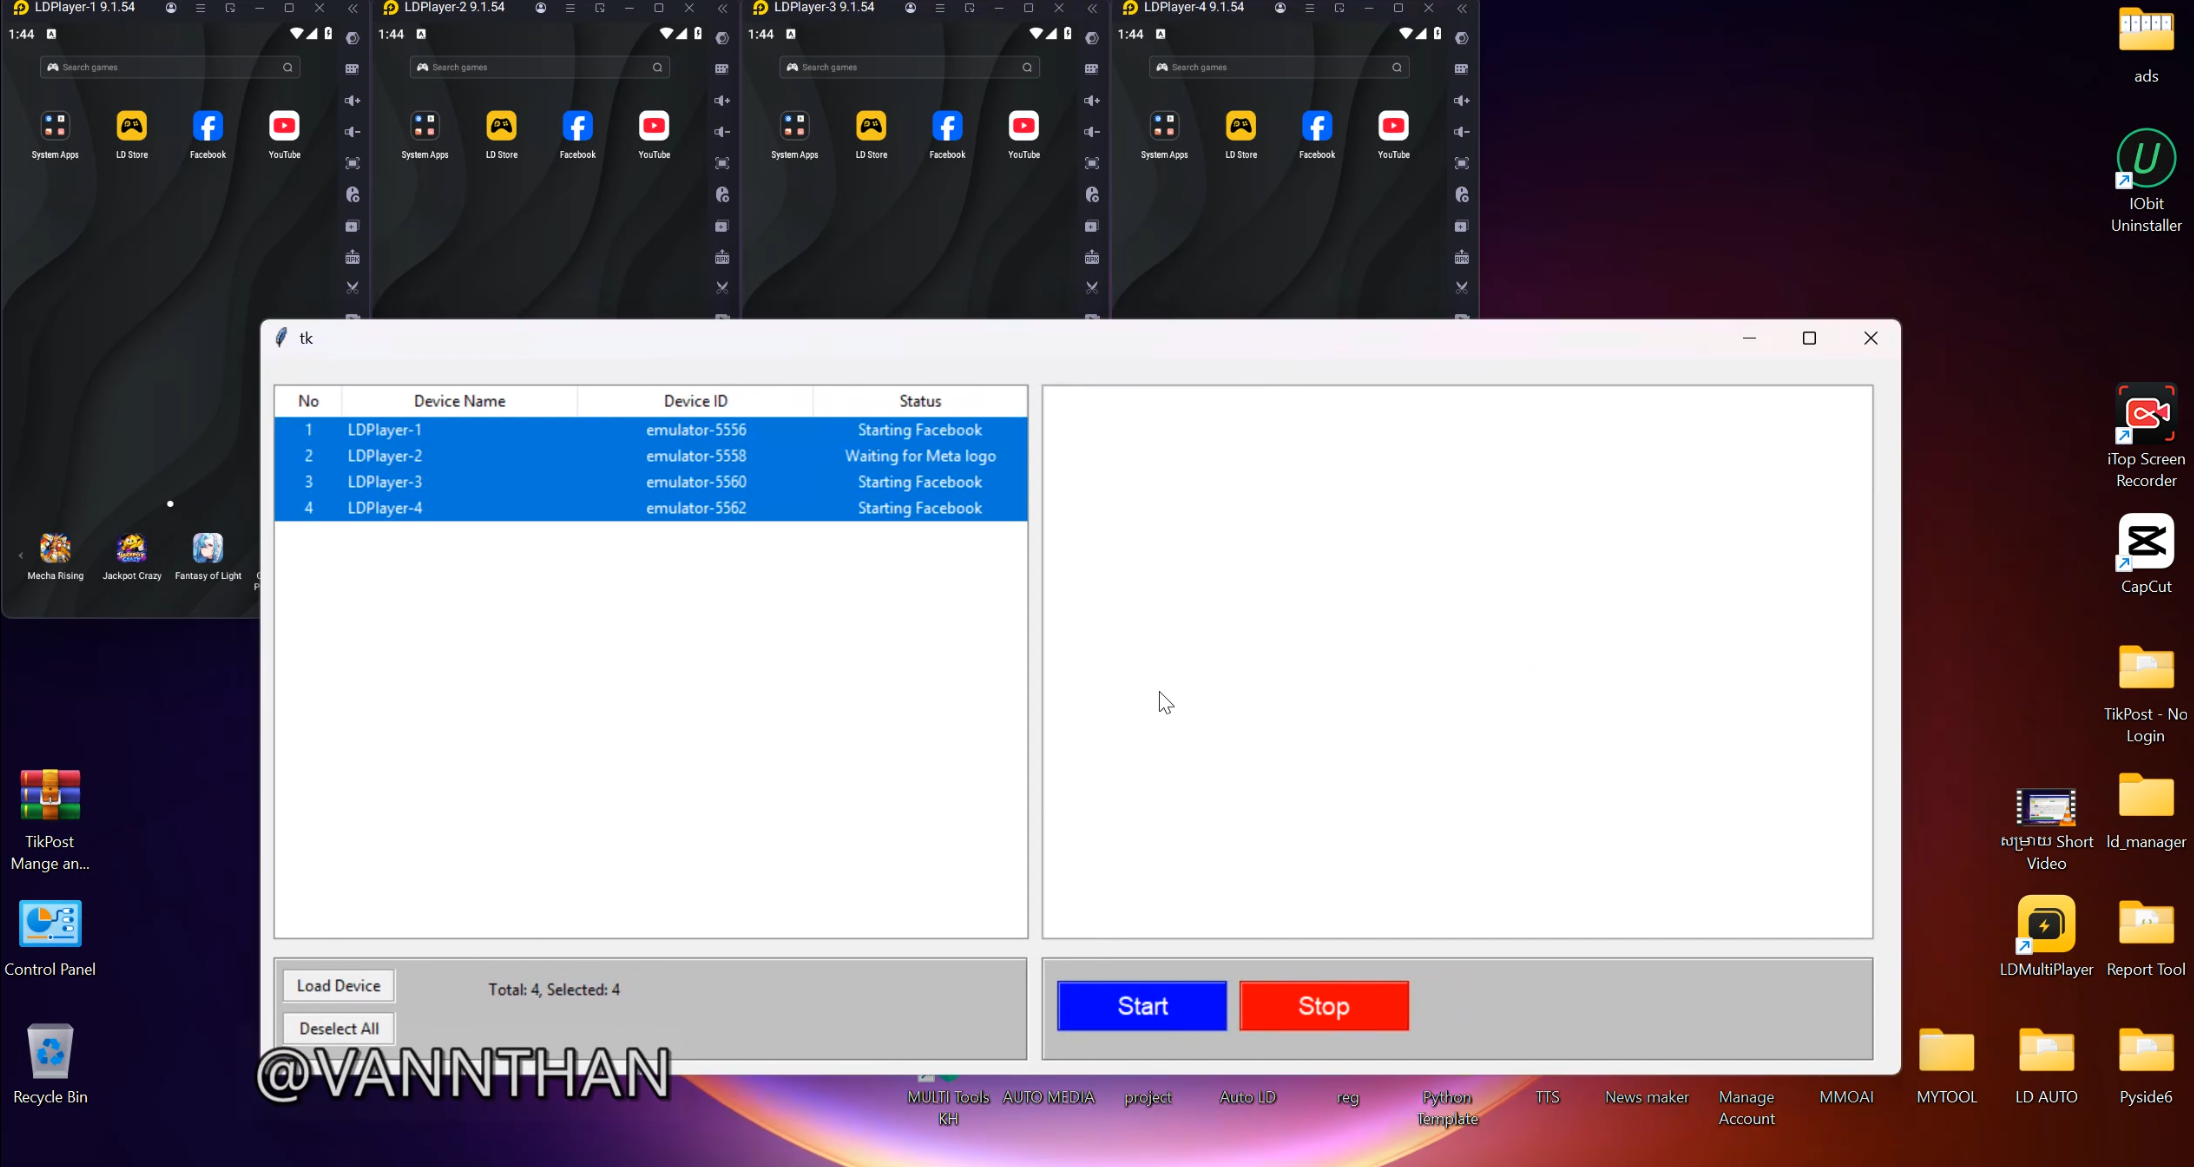The height and width of the screenshot is (1167, 2194).
Task: Open LDMultiPlayer desktop shortcut
Action: coord(2045,925)
